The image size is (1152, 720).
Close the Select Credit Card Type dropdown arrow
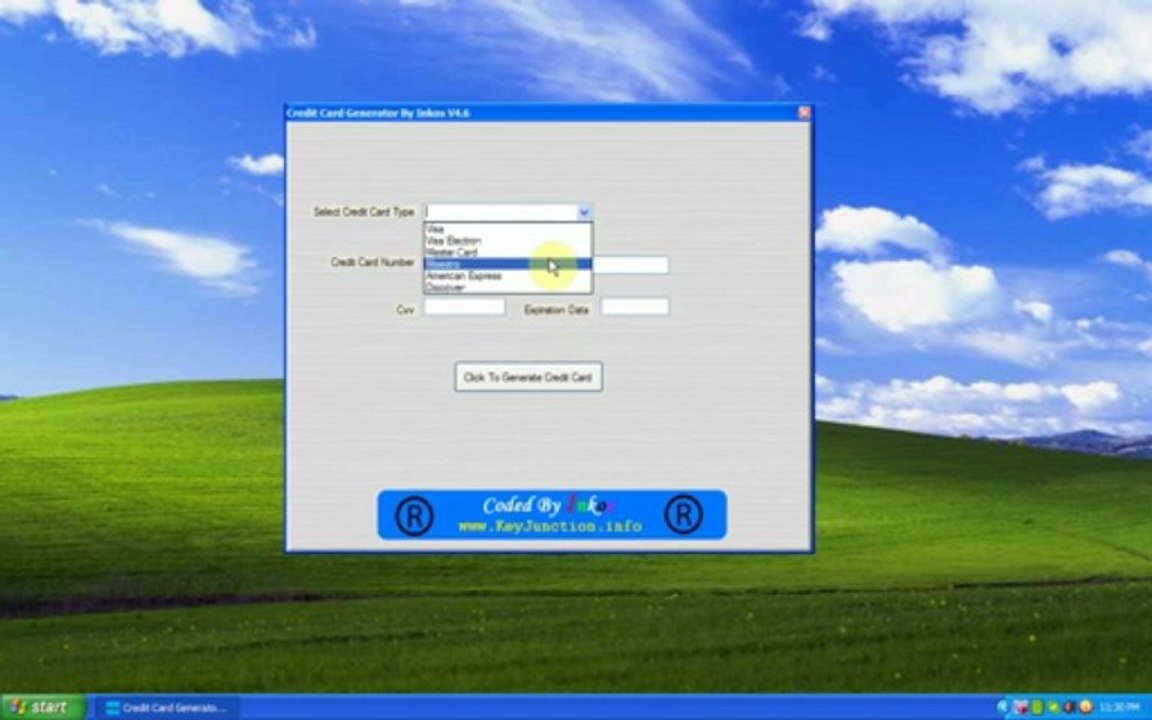click(x=583, y=212)
